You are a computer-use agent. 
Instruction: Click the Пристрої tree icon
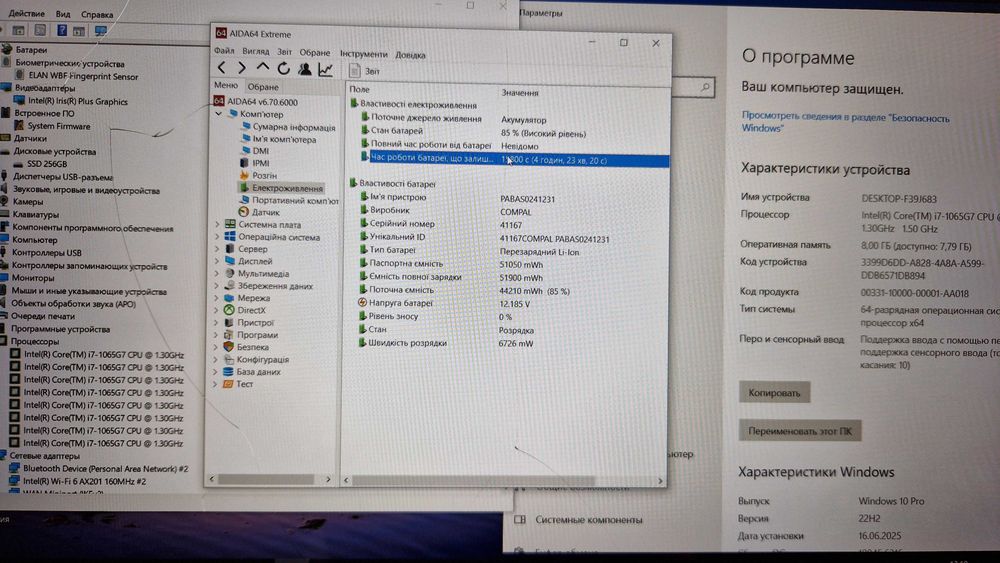coord(229,323)
